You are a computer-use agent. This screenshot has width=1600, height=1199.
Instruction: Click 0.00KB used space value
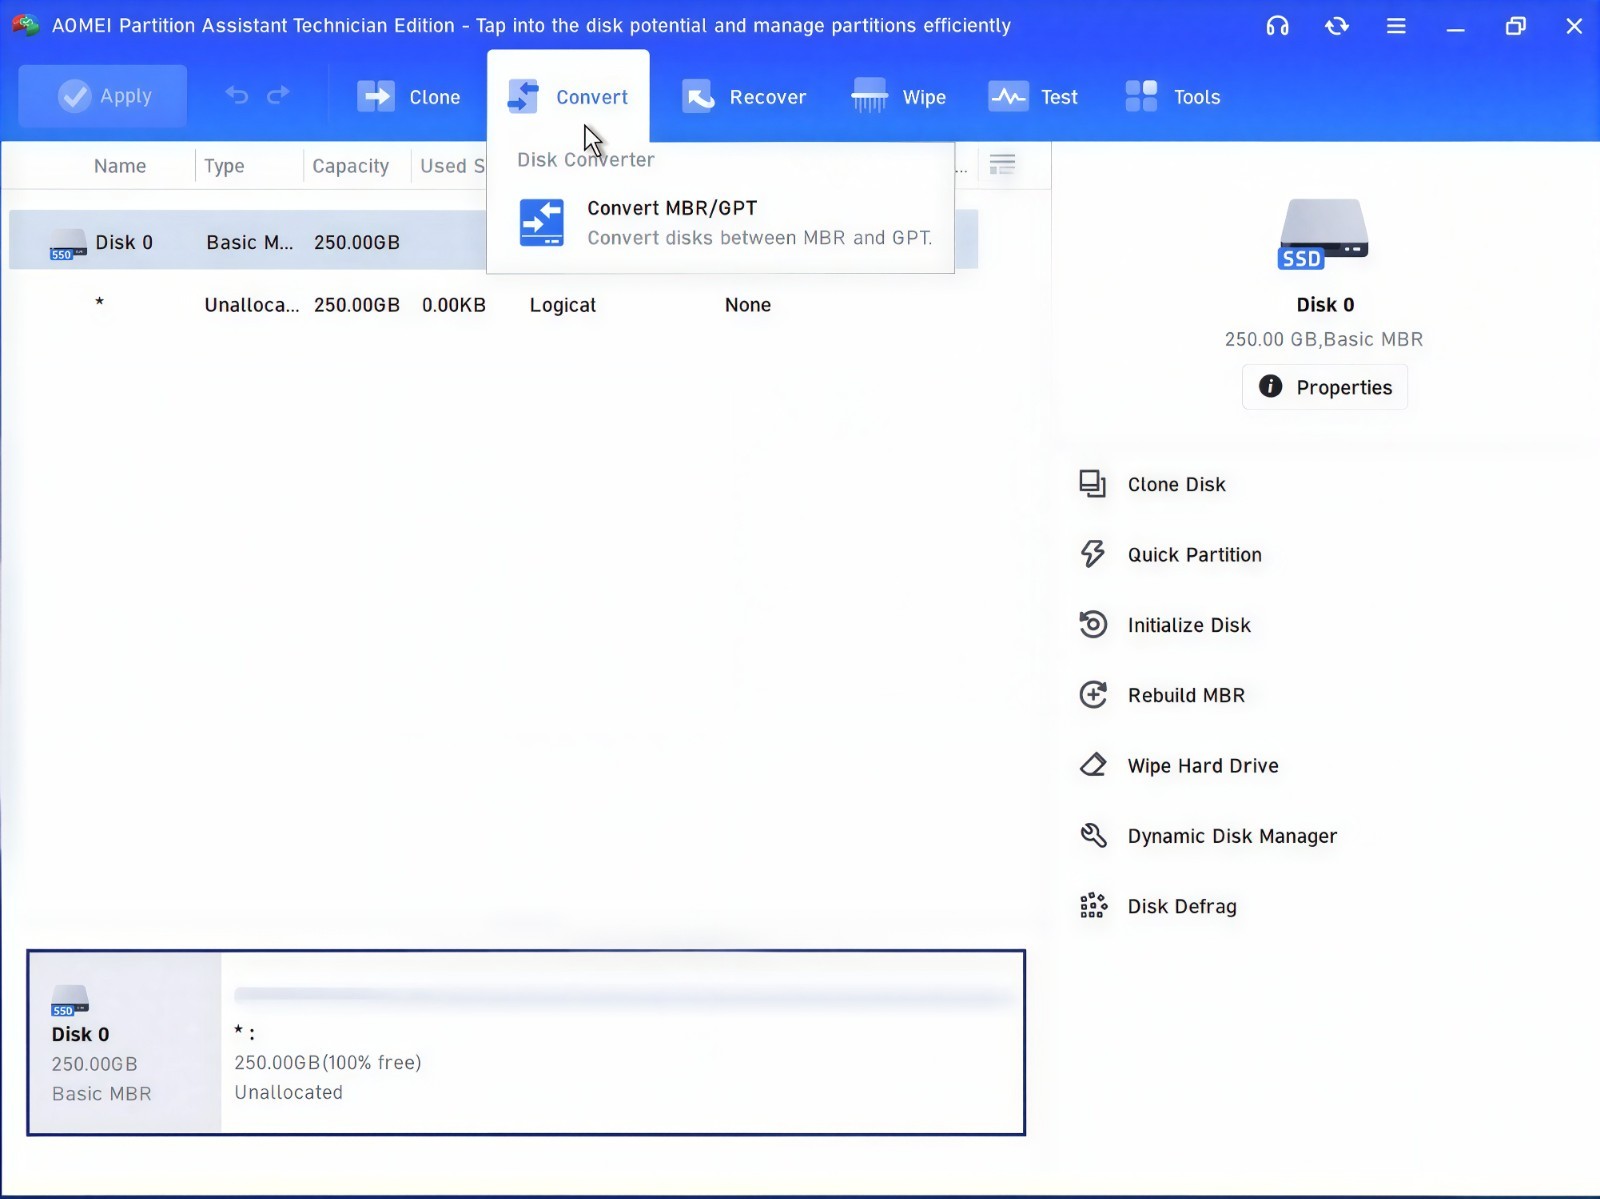coord(453,305)
